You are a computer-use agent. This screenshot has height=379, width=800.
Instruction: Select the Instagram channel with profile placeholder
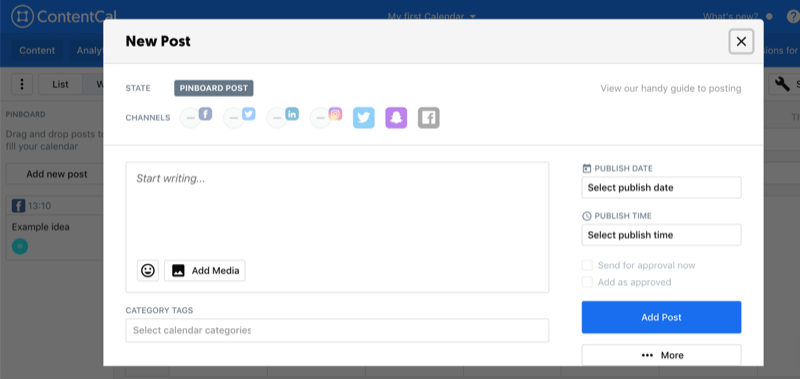(x=327, y=117)
